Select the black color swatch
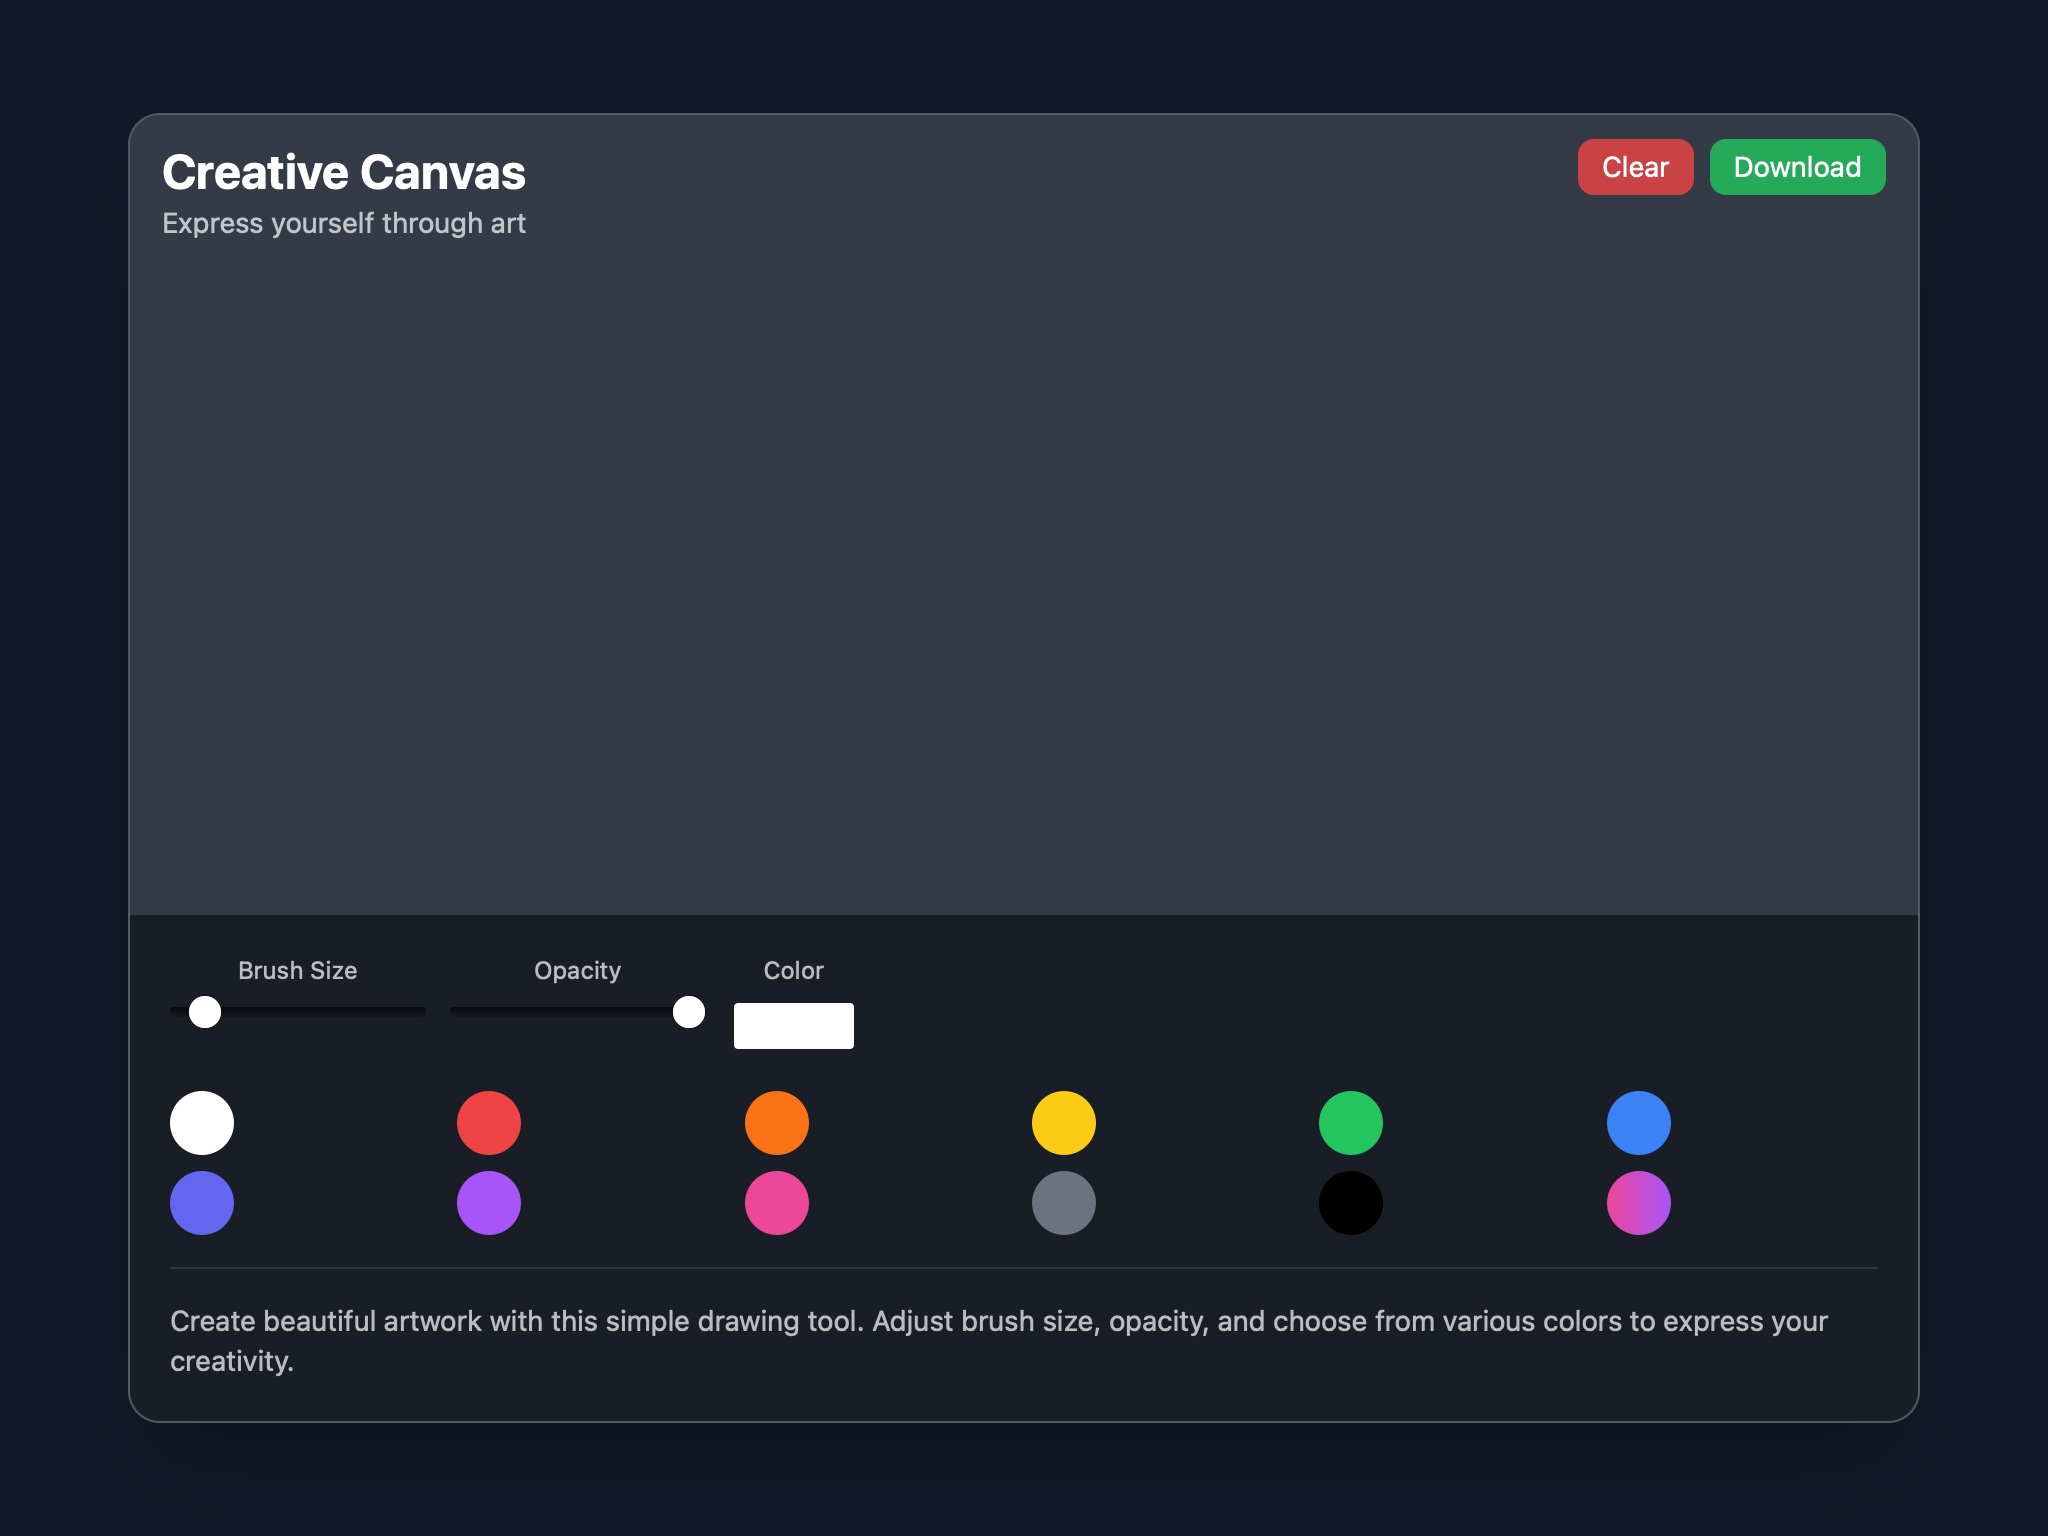Screen dimensions: 2048x1536 tap(1350, 1203)
